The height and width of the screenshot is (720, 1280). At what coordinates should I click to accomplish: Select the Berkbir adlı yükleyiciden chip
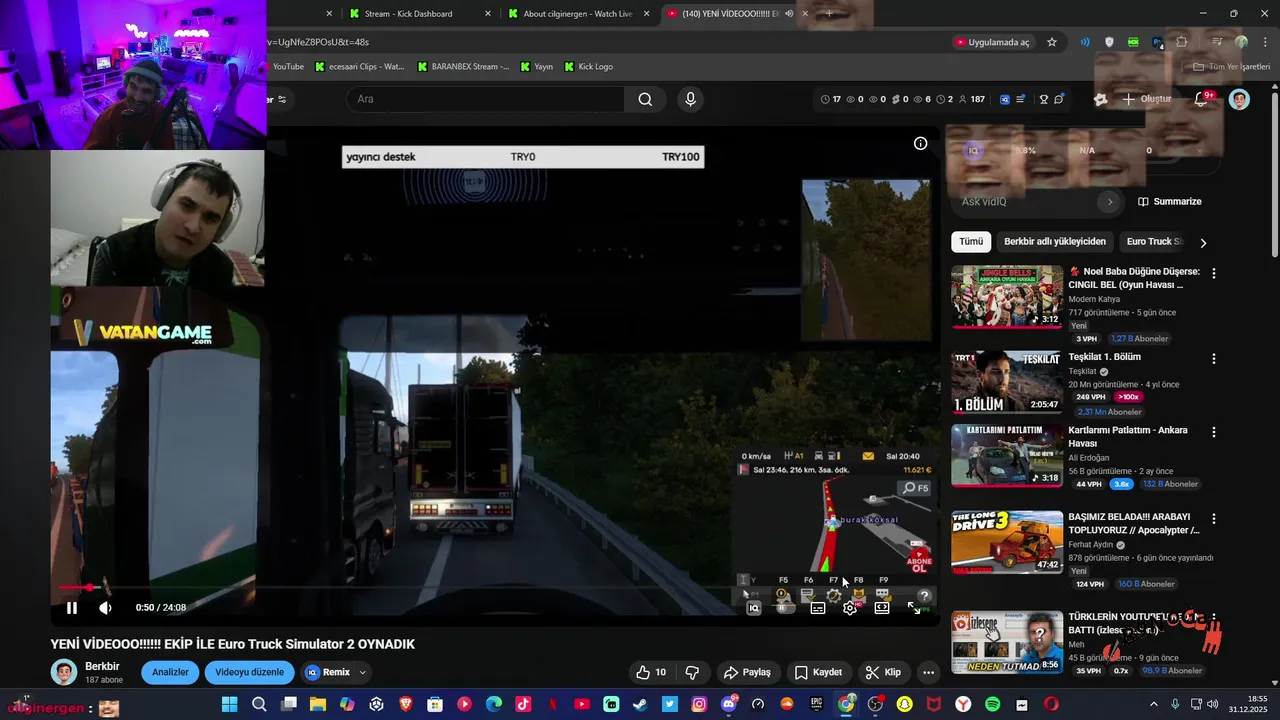[1055, 241]
